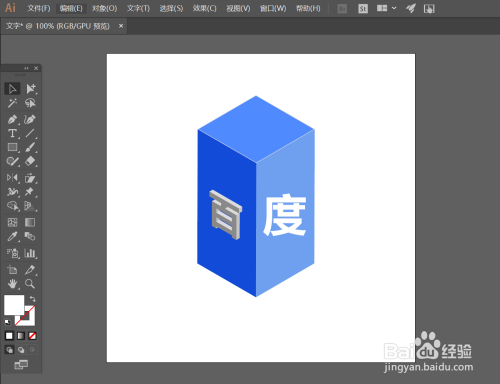
Task: Open the 视图(V) menu
Action: click(x=238, y=8)
